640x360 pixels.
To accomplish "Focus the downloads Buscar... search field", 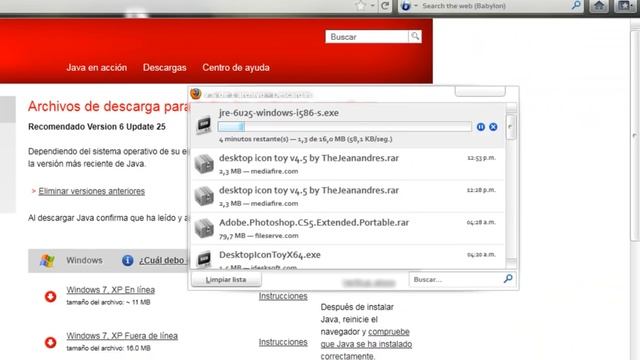I will click(456, 280).
